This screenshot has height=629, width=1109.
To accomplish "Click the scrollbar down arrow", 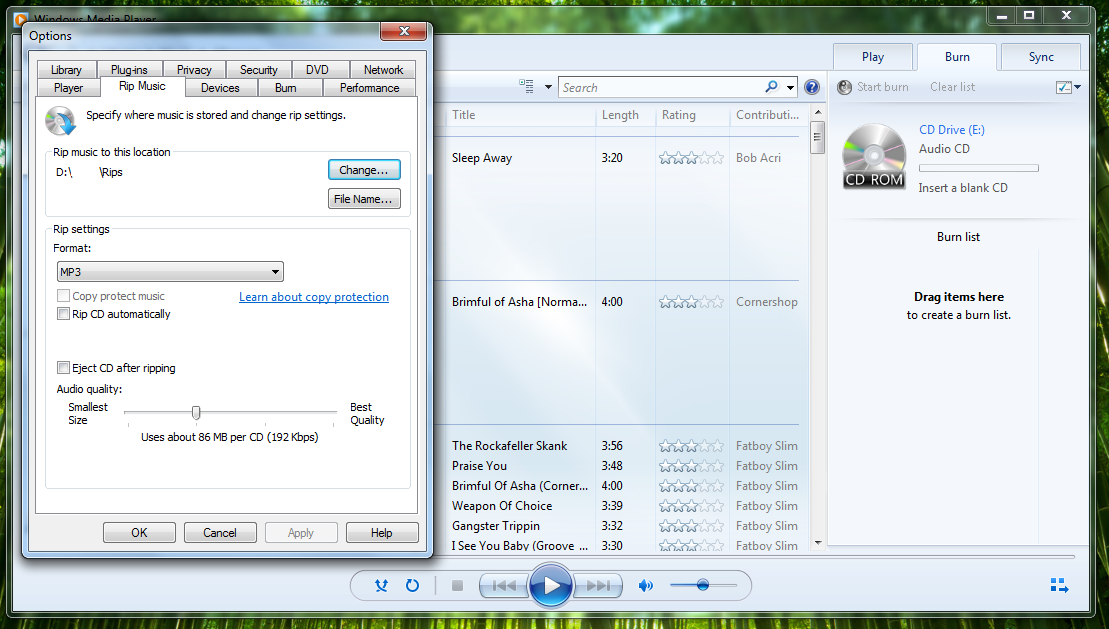I will [818, 543].
